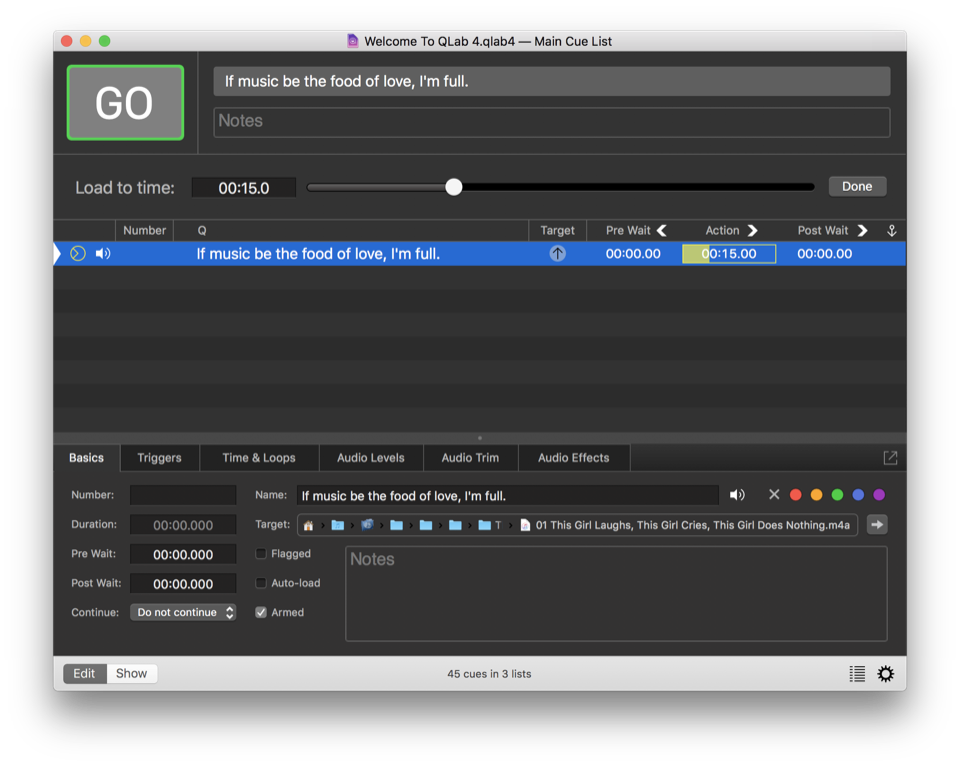This screenshot has height=767, width=960.
Task: Click into the Pre Wait time field
Action: point(183,554)
